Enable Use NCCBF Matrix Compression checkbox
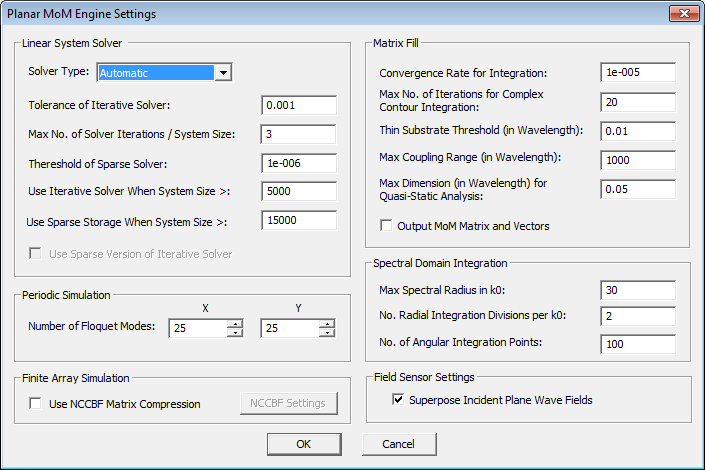 pos(36,404)
